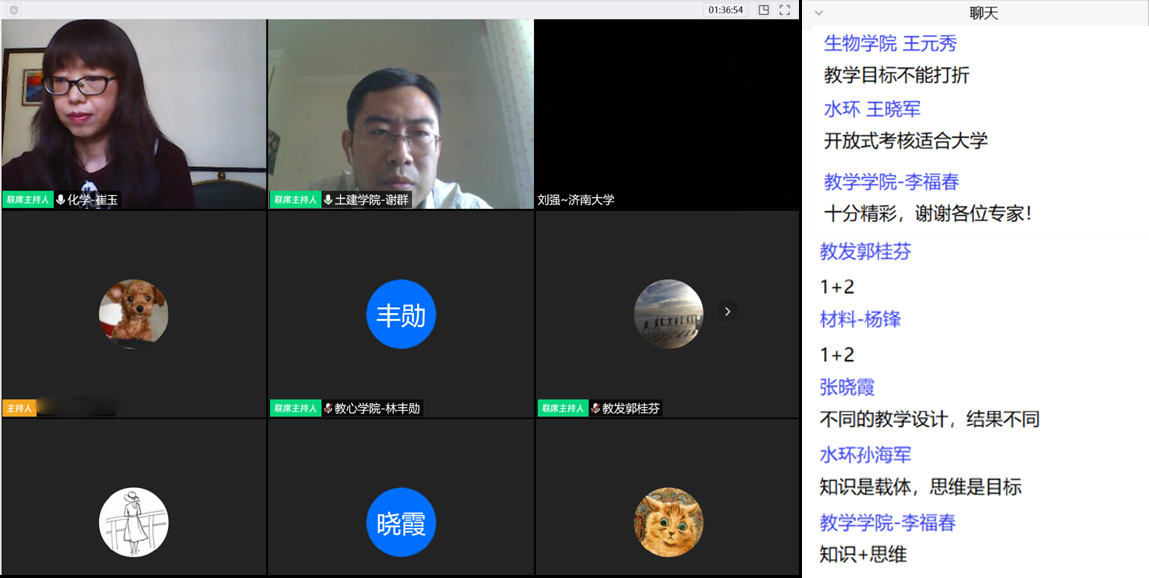This screenshot has width=1149, height=578.
Task: Click the 01:36:54 meeting timer
Action: pos(725,10)
